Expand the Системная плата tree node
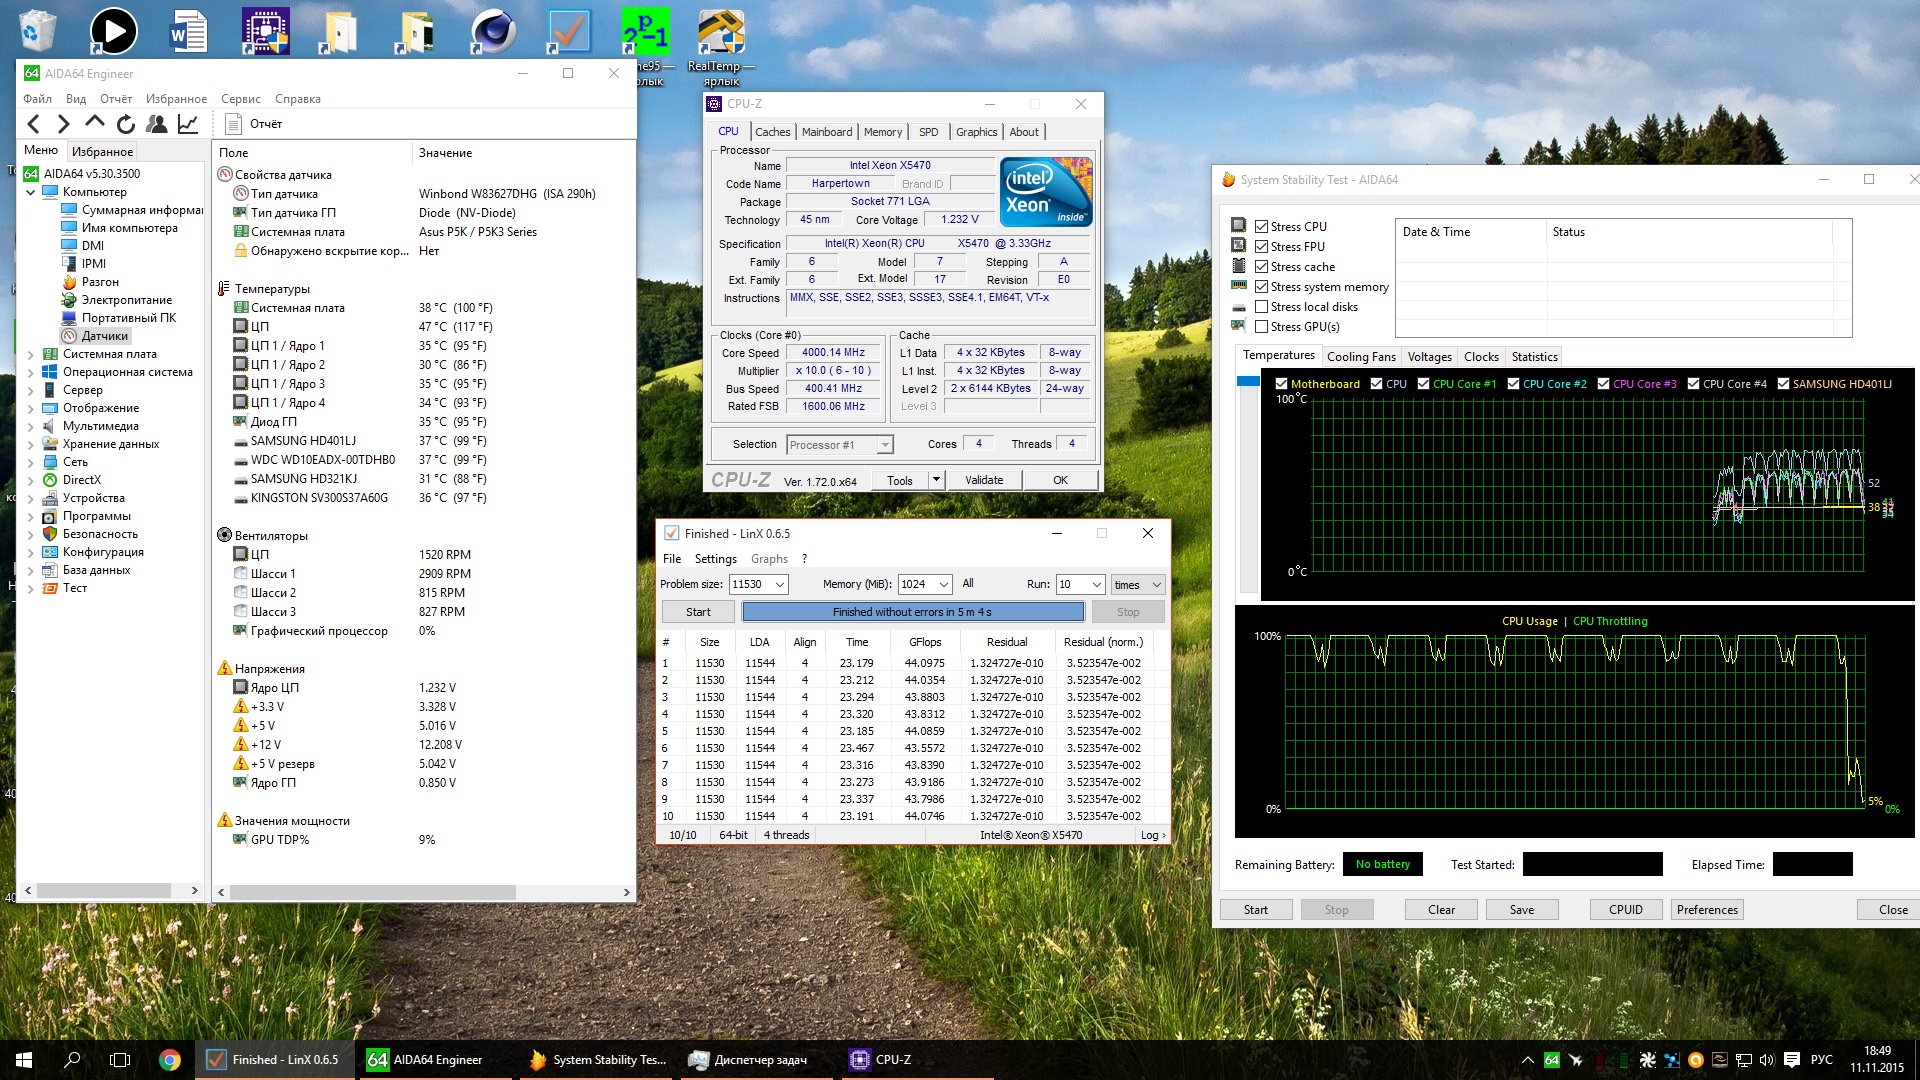1920x1080 pixels. pyautogui.click(x=30, y=354)
